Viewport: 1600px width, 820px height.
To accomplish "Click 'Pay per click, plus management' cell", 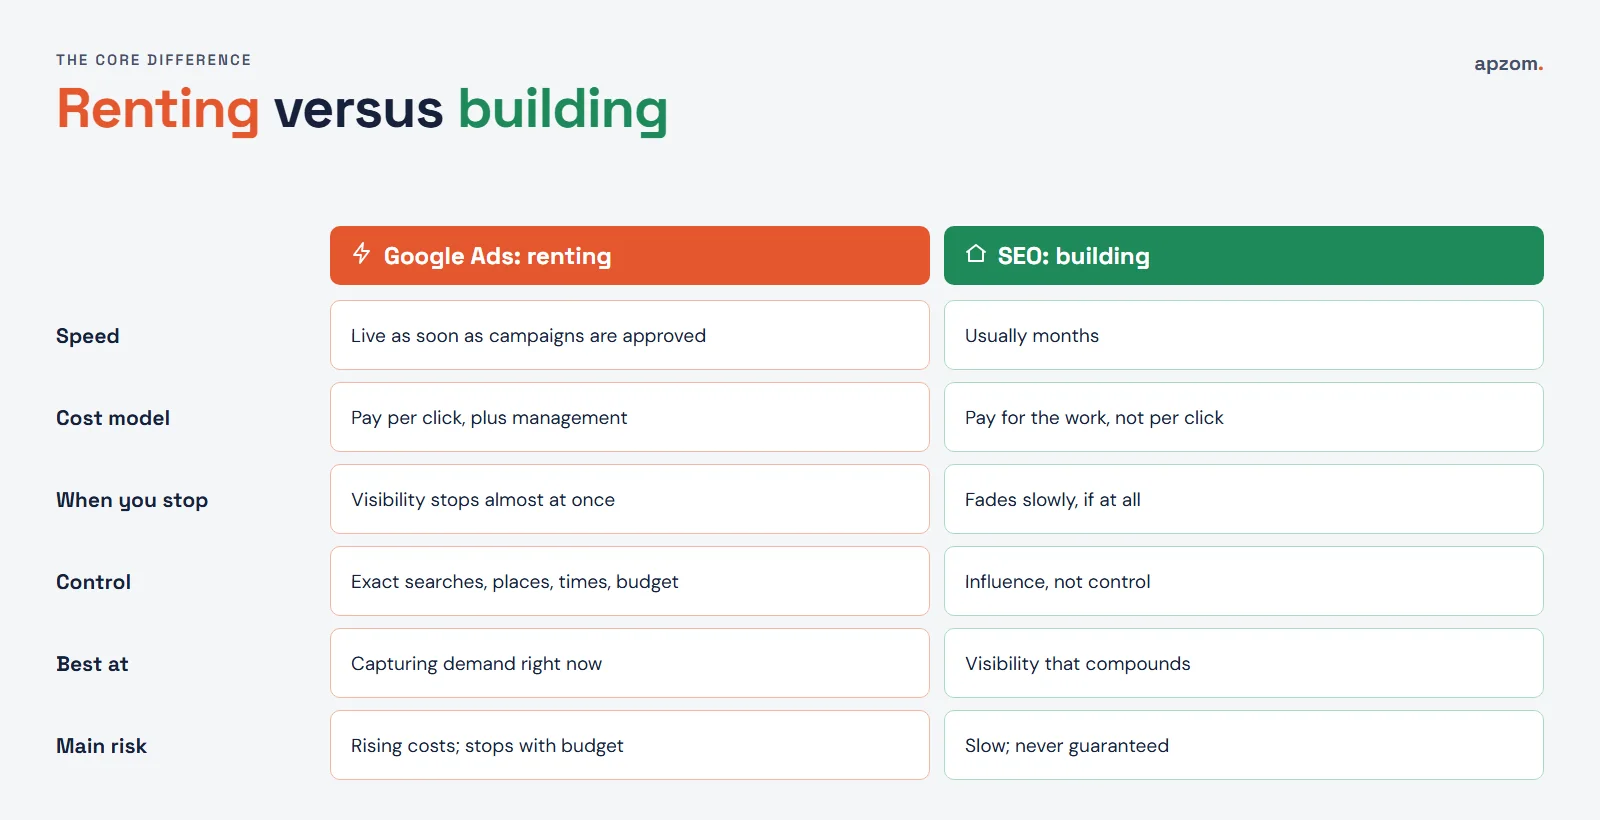I will [x=630, y=417].
